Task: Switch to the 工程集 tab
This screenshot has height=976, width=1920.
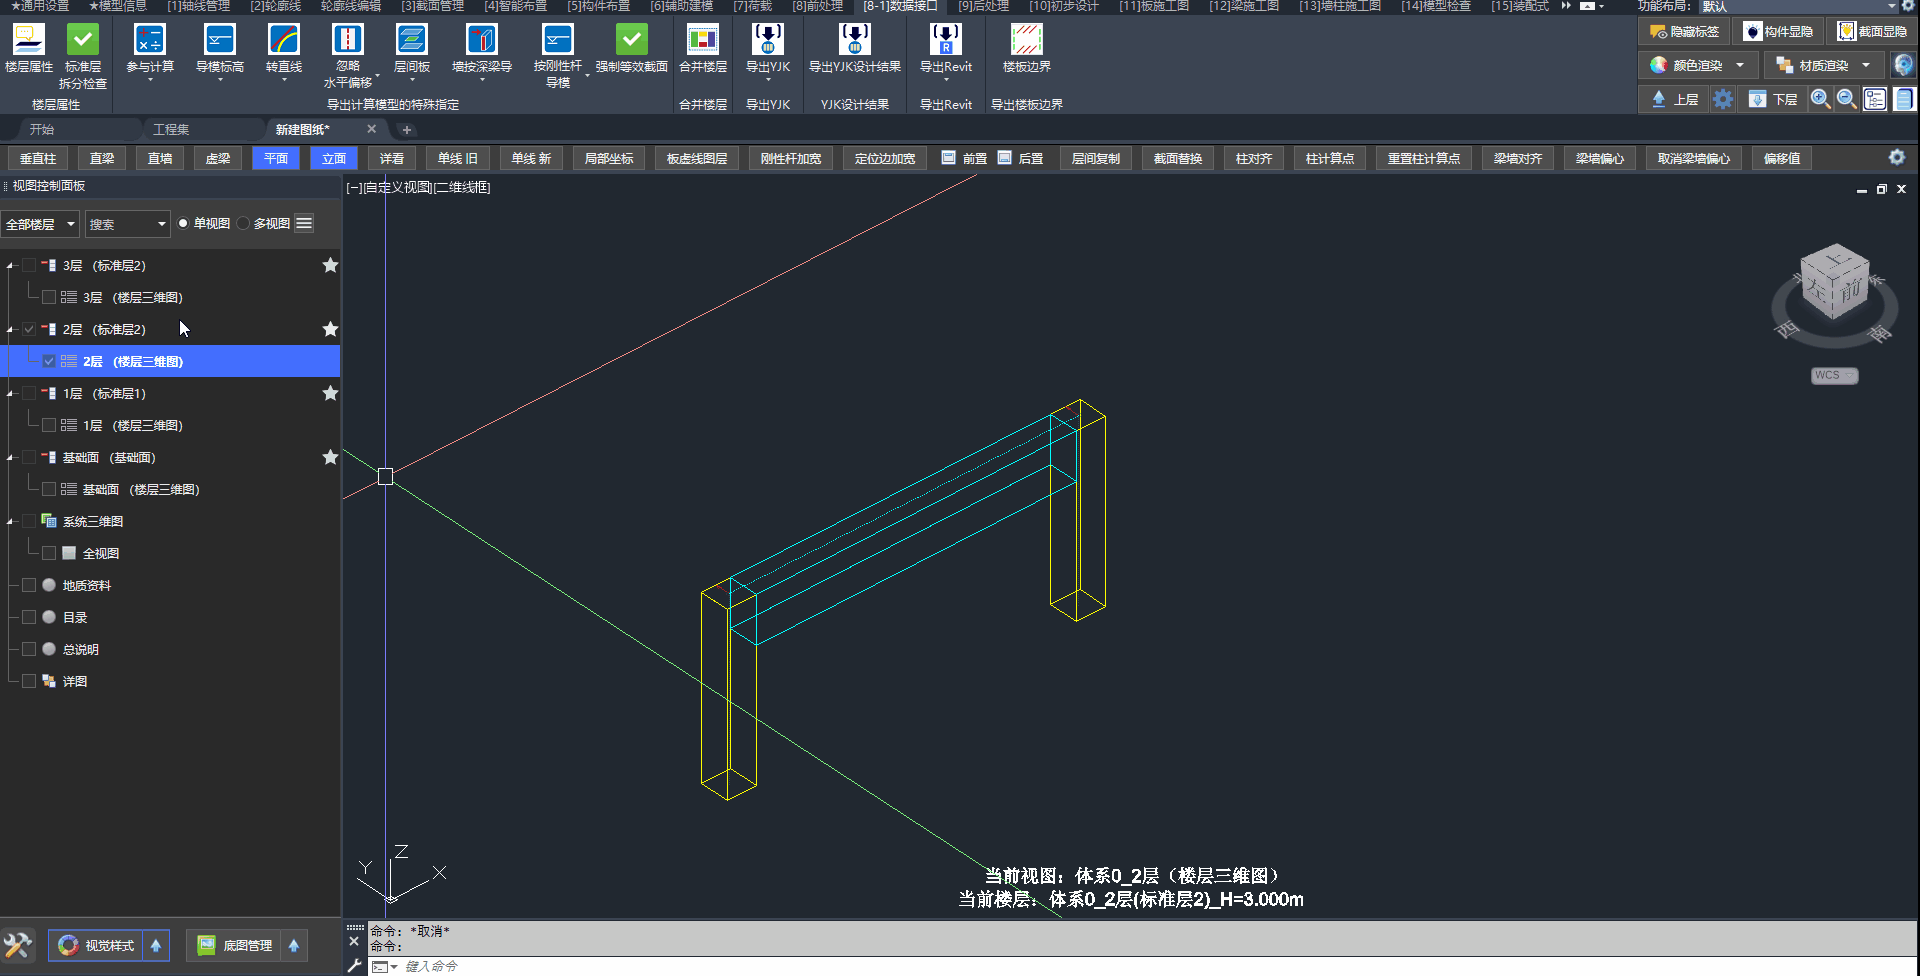Action: click(x=171, y=130)
